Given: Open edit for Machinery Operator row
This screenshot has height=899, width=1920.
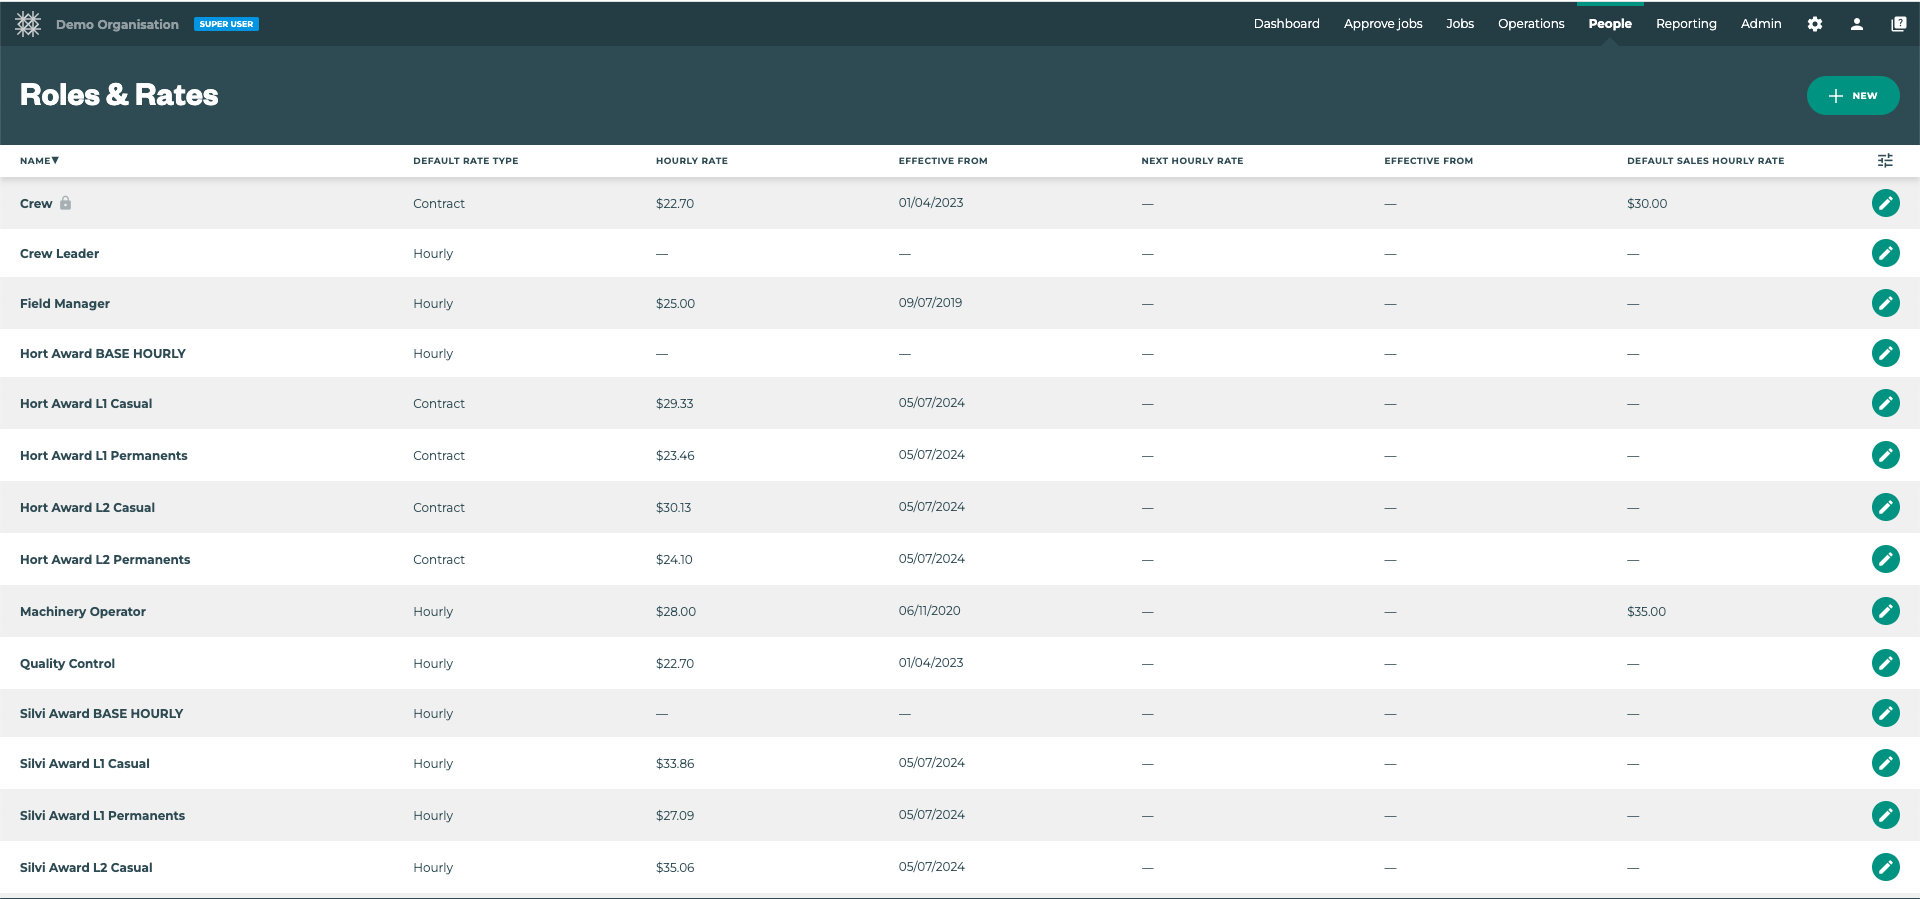Looking at the screenshot, I should [1885, 611].
